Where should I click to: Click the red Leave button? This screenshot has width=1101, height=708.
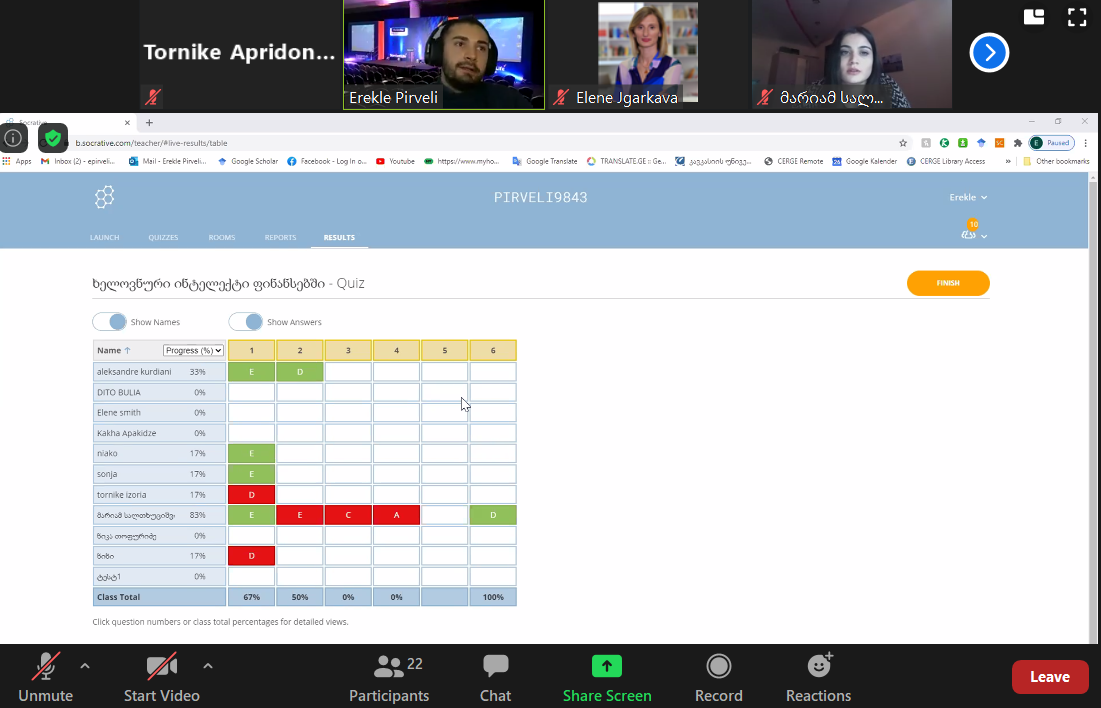[1049, 677]
